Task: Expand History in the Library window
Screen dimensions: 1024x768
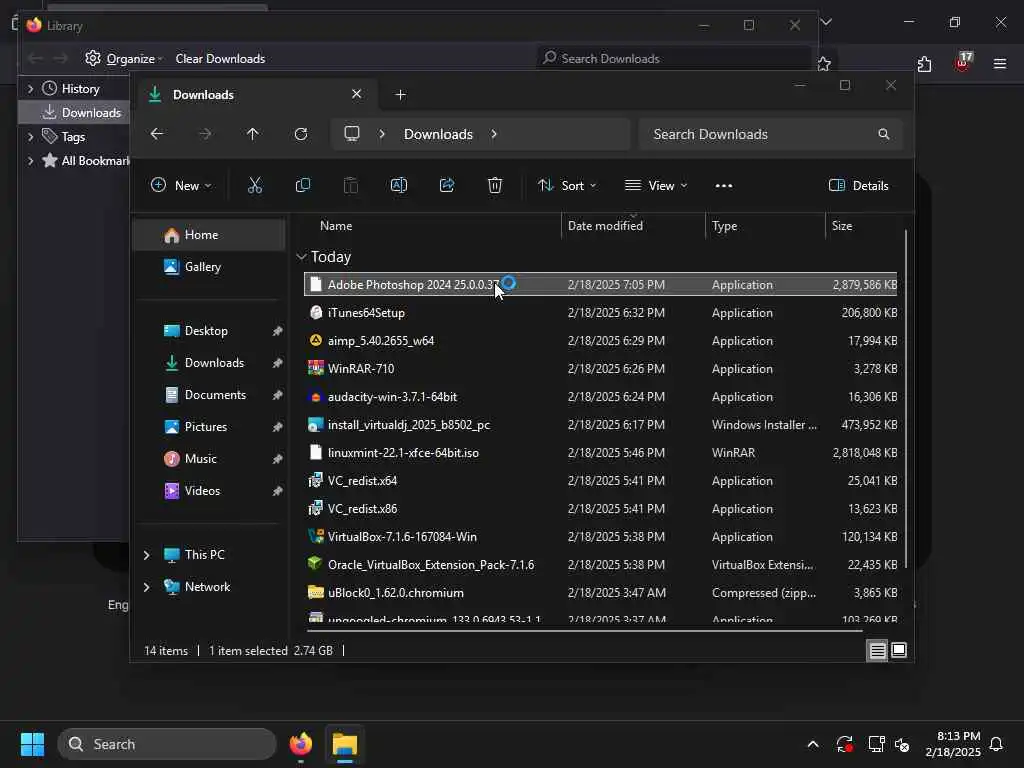Action: pyautogui.click(x=30, y=89)
